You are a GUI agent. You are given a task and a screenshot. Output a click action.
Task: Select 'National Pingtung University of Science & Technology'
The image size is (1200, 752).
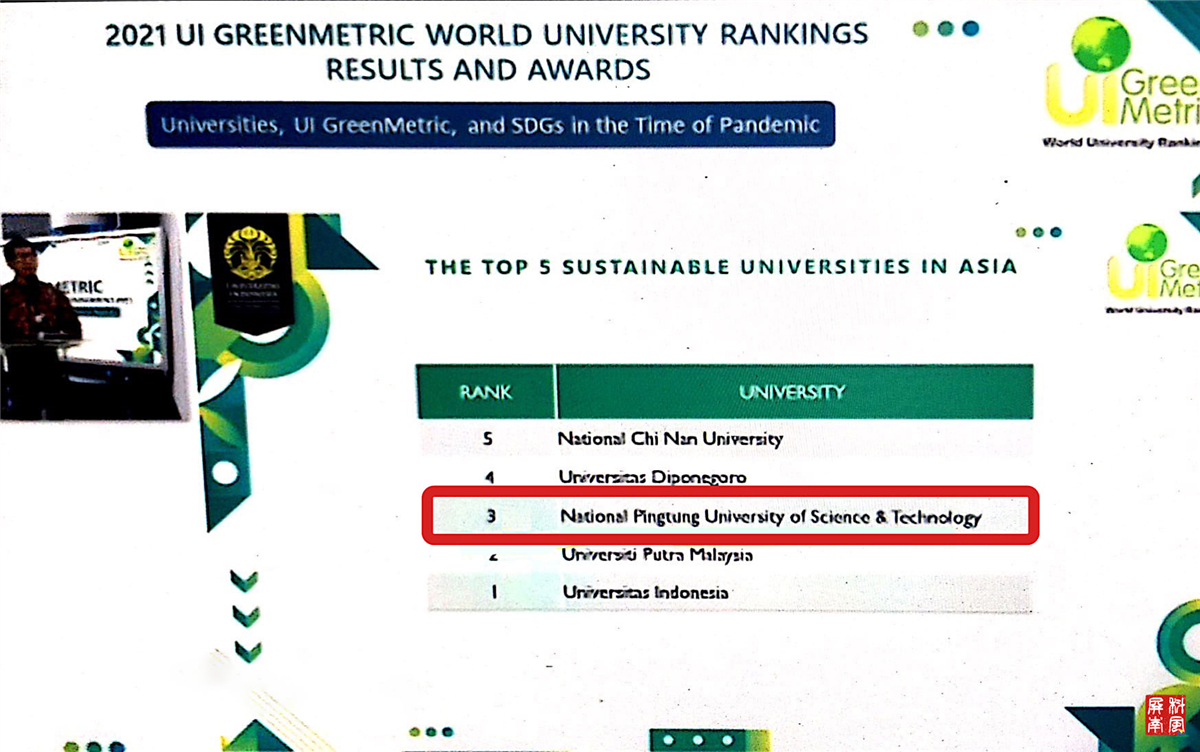coord(770,517)
